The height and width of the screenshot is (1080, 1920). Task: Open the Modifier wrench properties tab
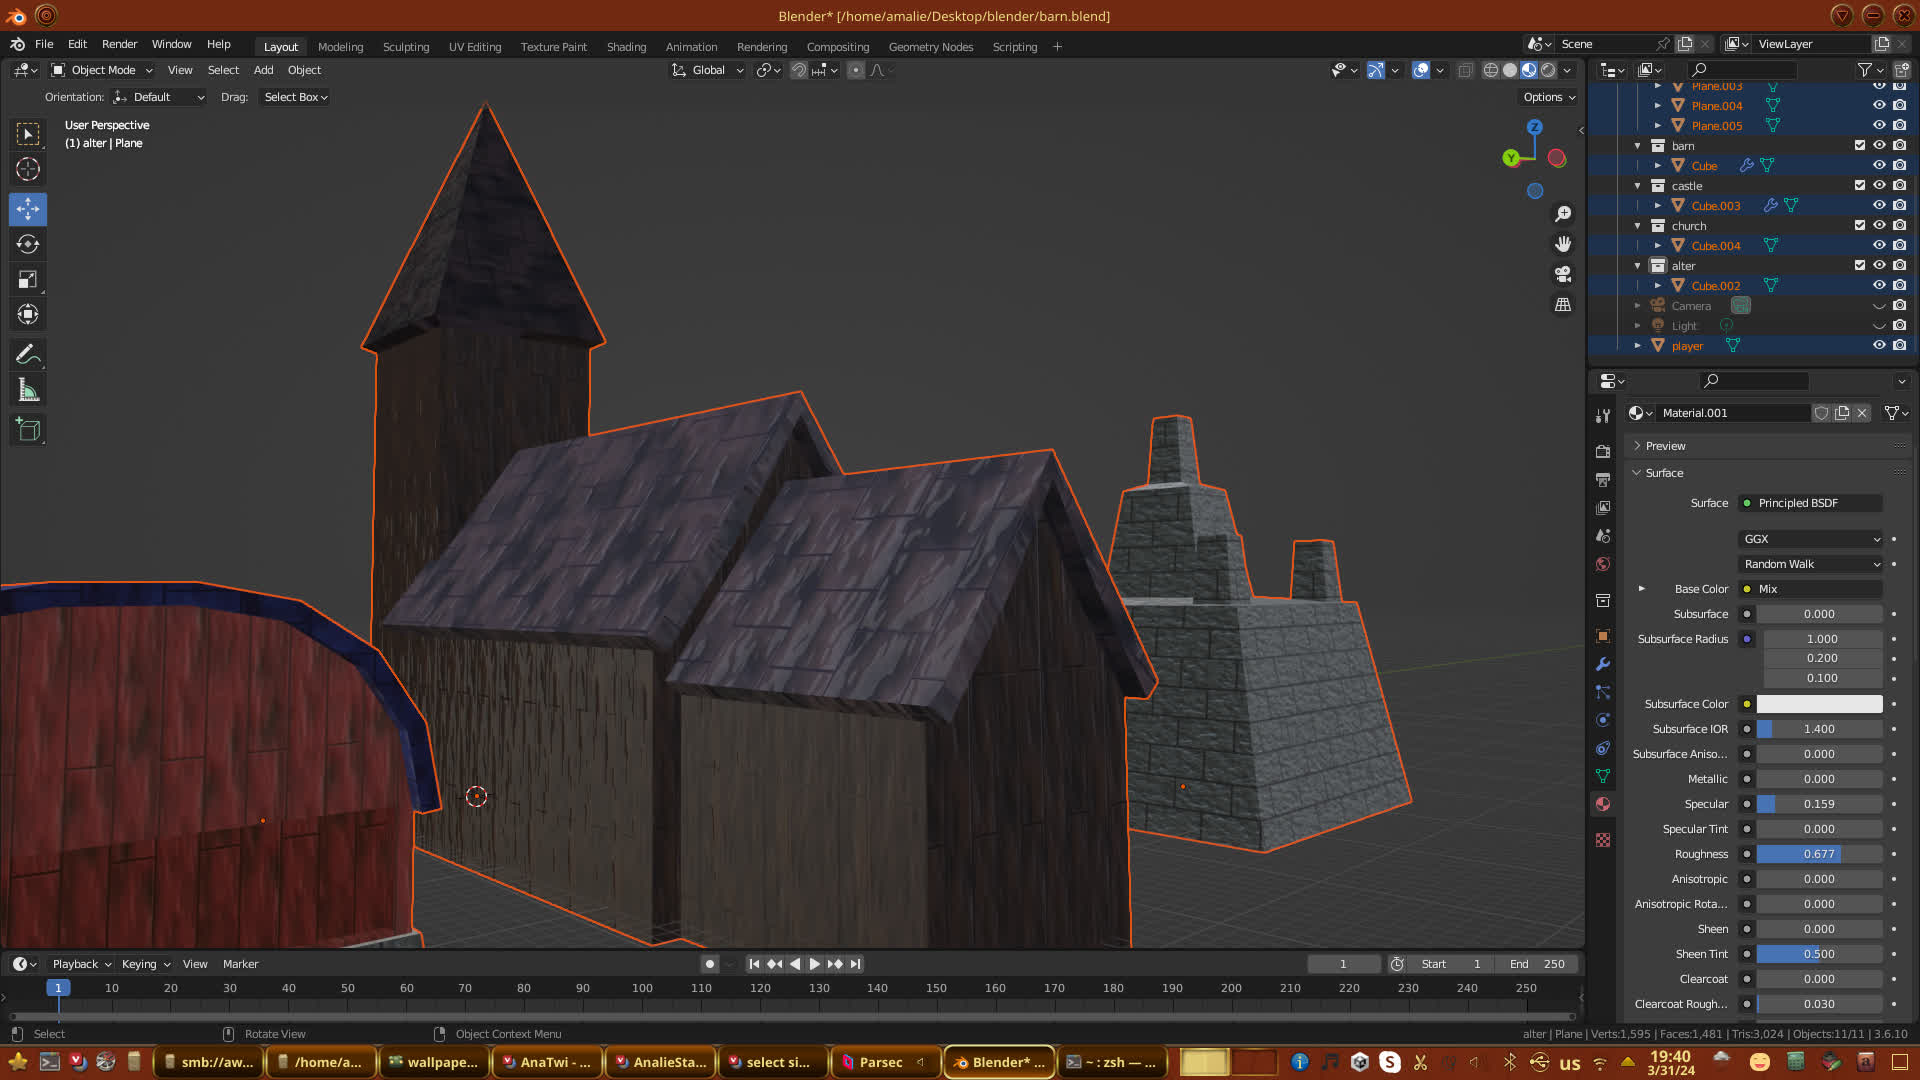coord(1603,664)
